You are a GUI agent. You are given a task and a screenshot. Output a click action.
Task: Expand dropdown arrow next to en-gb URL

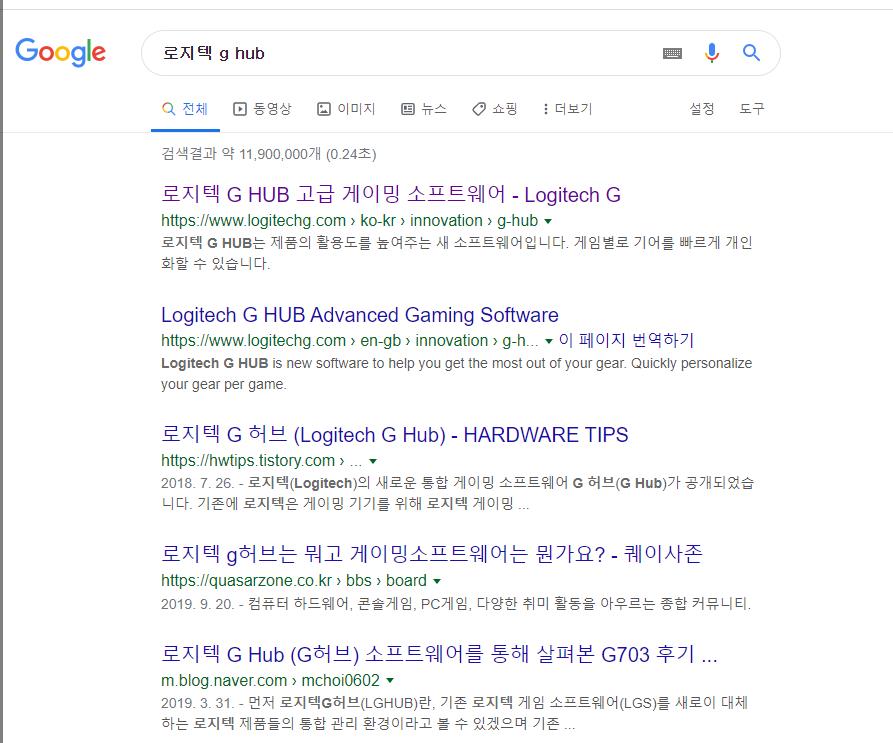pyautogui.click(x=549, y=342)
